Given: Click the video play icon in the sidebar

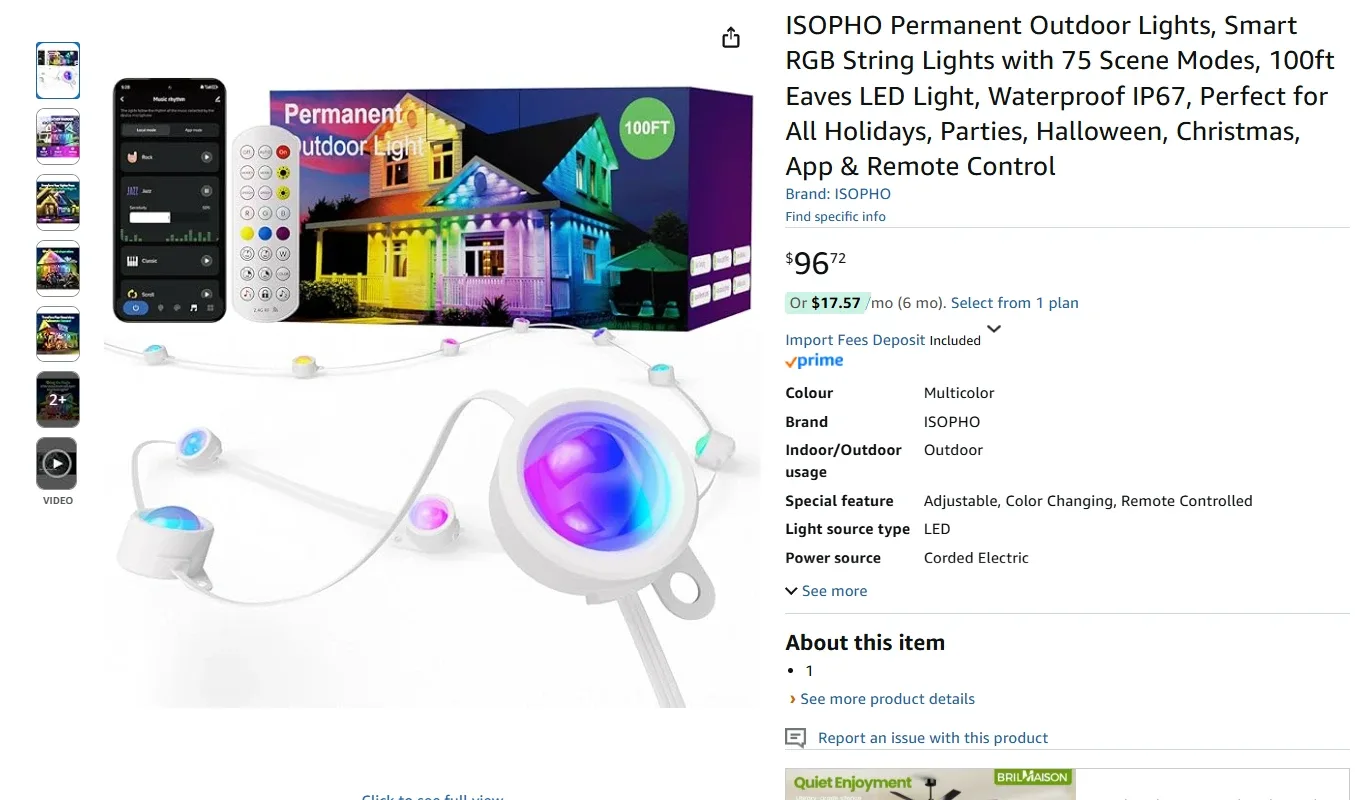Looking at the screenshot, I should [x=57, y=463].
